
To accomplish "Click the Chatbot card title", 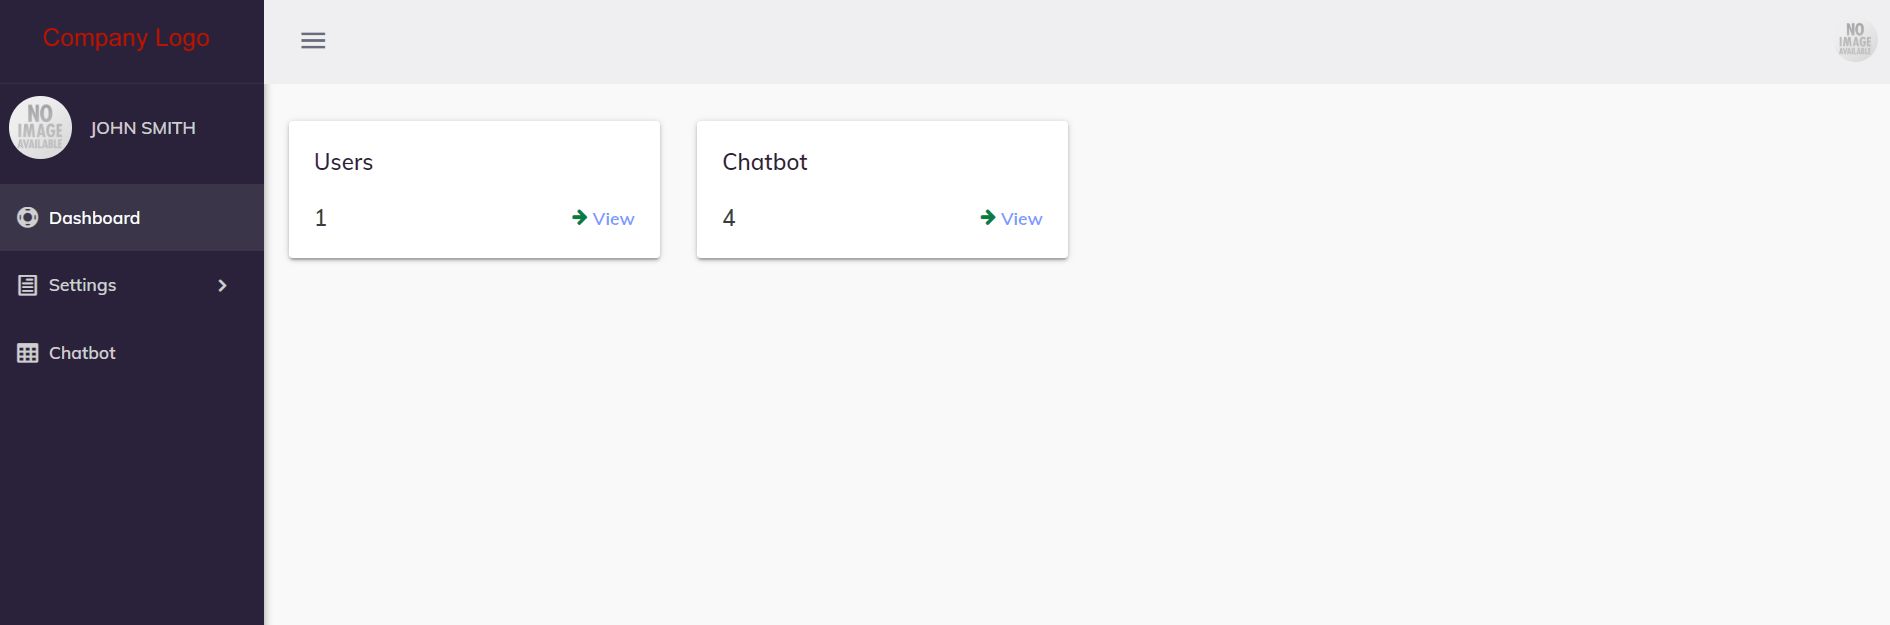I will pyautogui.click(x=765, y=162).
